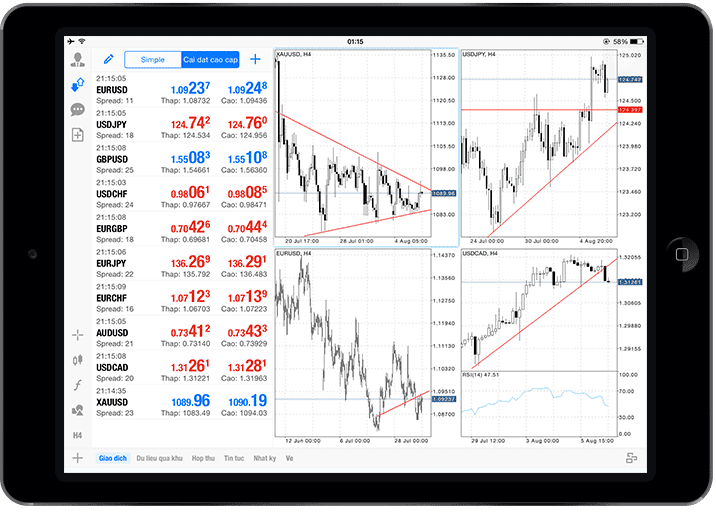
Task: Switch to Simple view mode
Action: click(153, 60)
